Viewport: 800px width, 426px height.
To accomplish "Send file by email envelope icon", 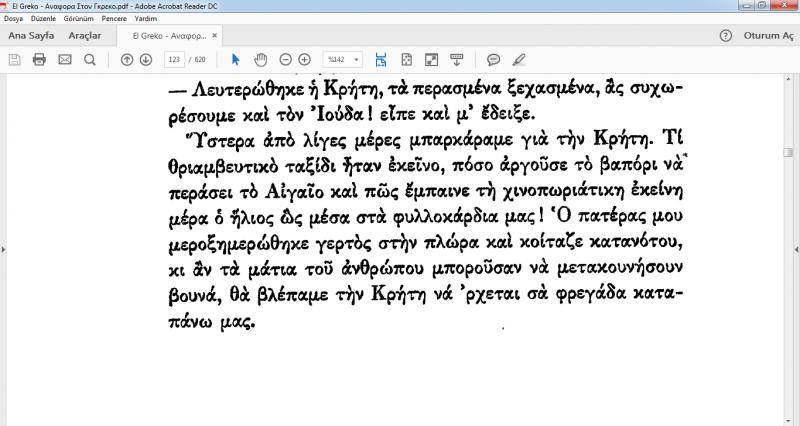I will click(x=65, y=60).
